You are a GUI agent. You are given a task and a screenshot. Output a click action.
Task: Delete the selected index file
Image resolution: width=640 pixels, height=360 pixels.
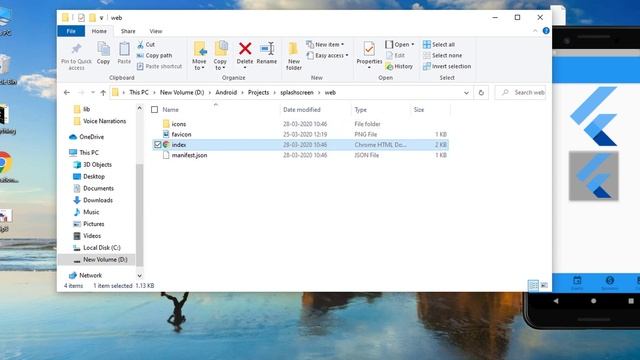[x=245, y=55]
